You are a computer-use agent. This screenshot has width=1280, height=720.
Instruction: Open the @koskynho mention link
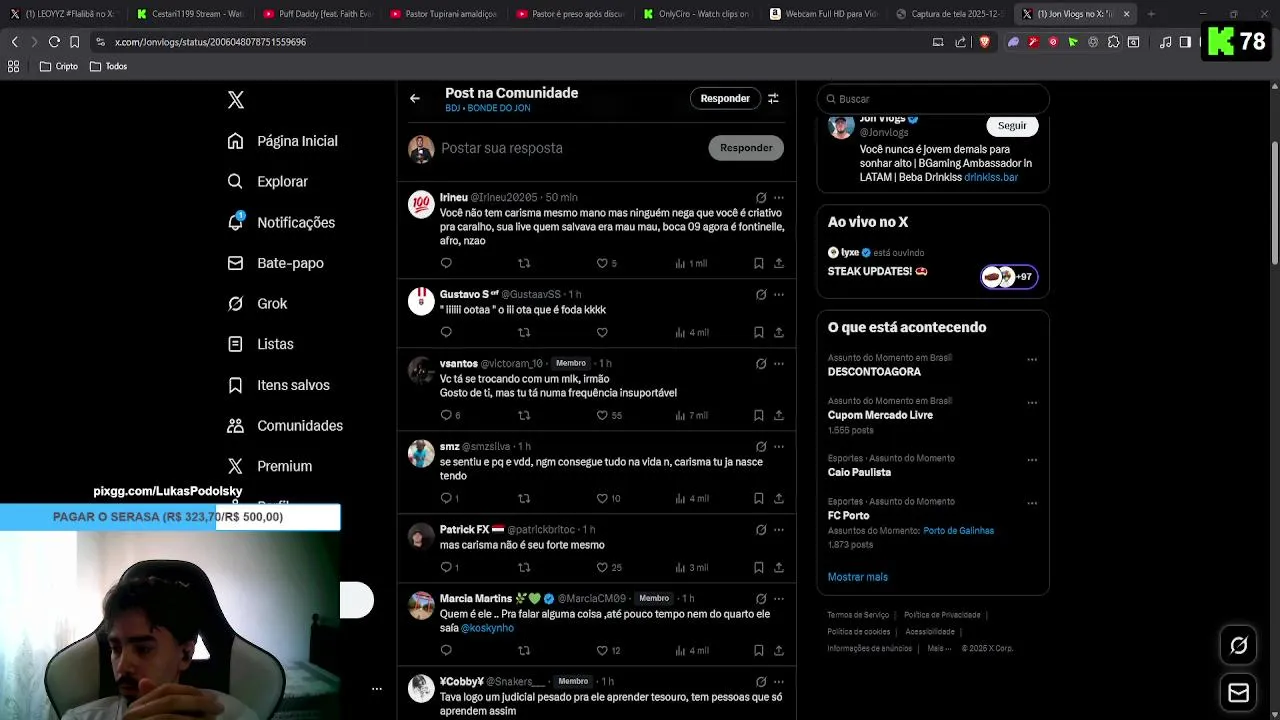pyautogui.click(x=487, y=628)
